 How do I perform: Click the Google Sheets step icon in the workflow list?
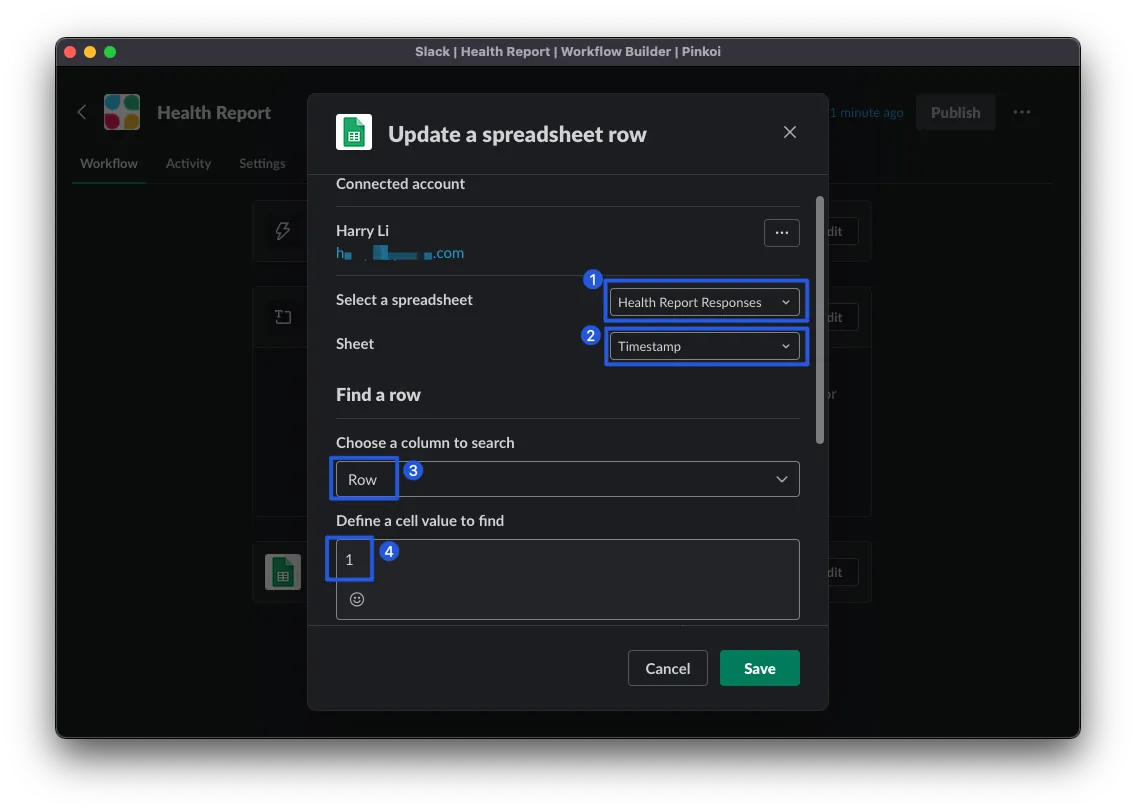(x=283, y=572)
